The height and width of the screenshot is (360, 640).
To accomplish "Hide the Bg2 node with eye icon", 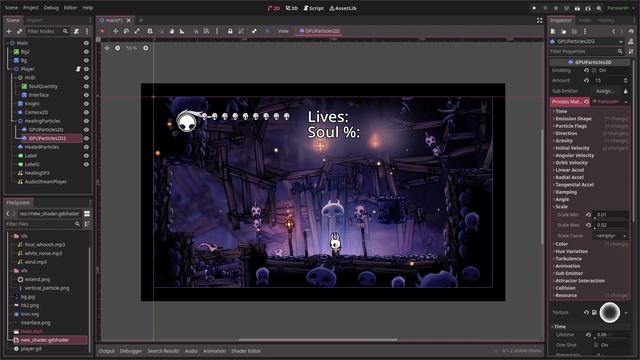I will click(x=86, y=52).
